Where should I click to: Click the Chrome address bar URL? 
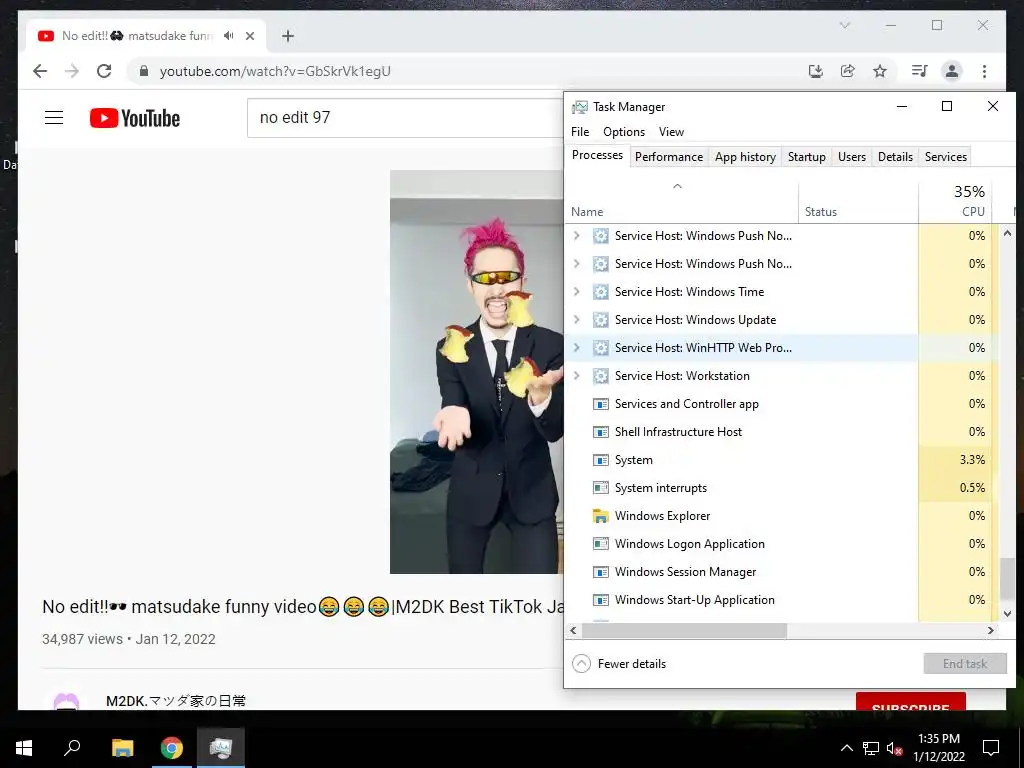pyautogui.click(x=275, y=71)
